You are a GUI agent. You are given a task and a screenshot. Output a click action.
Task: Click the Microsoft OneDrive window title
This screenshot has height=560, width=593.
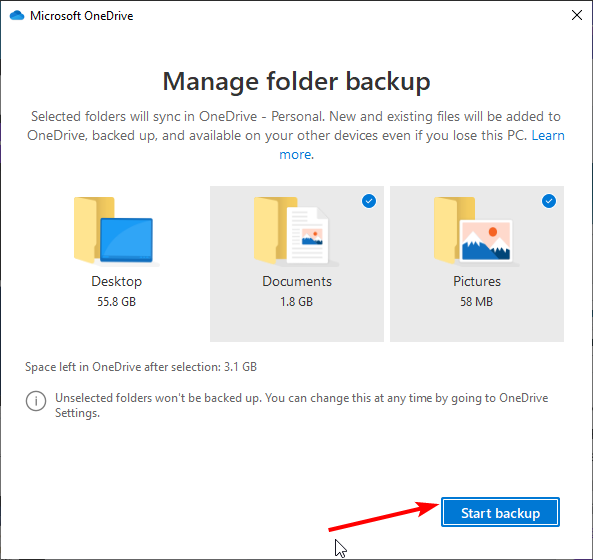tap(82, 16)
